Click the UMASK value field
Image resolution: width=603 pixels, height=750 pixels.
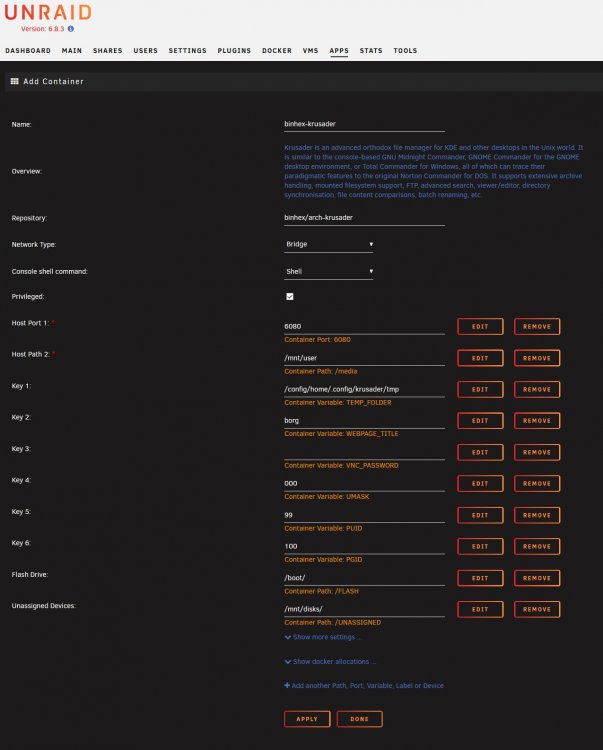click(364, 484)
